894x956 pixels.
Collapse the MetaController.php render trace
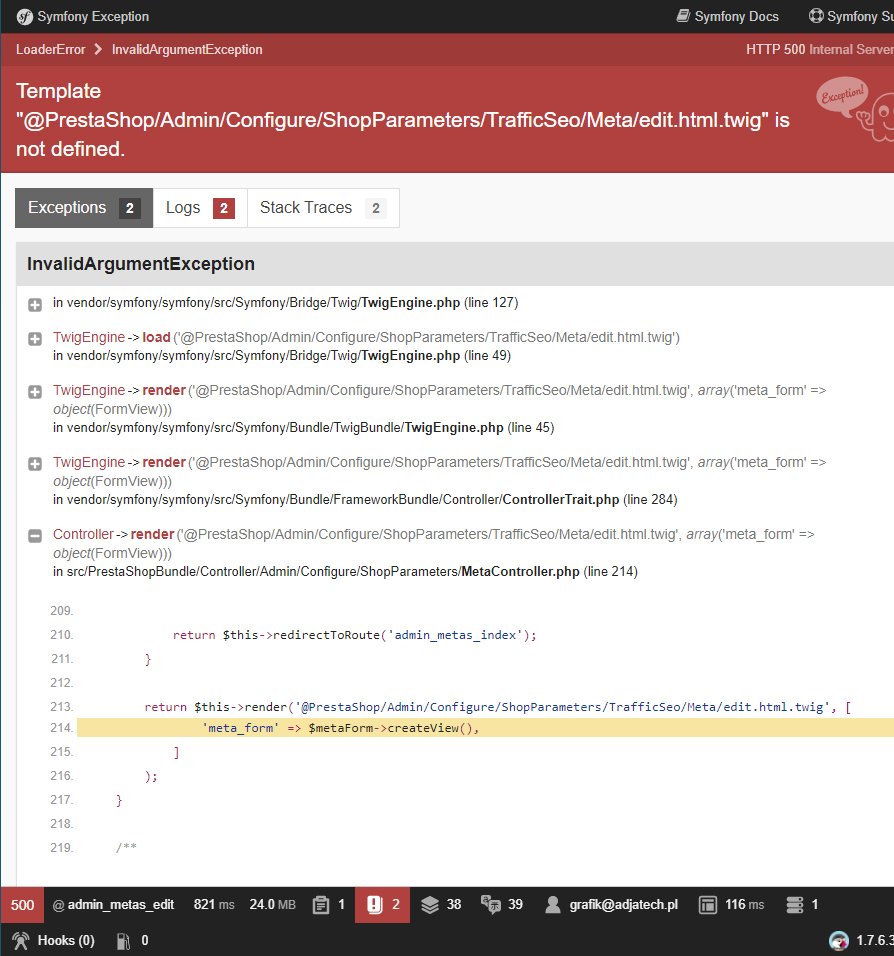click(x=35, y=536)
